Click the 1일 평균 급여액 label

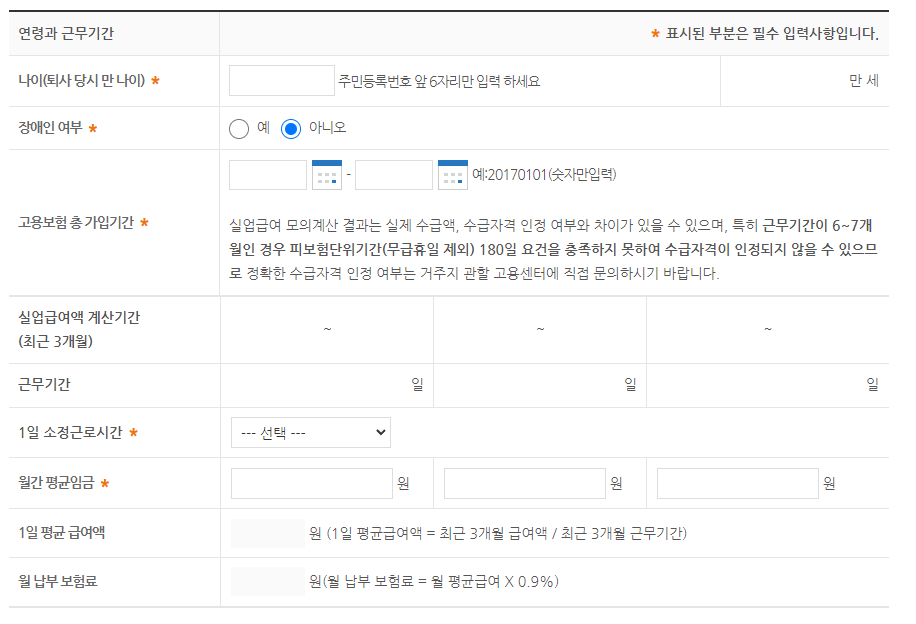click(61, 532)
